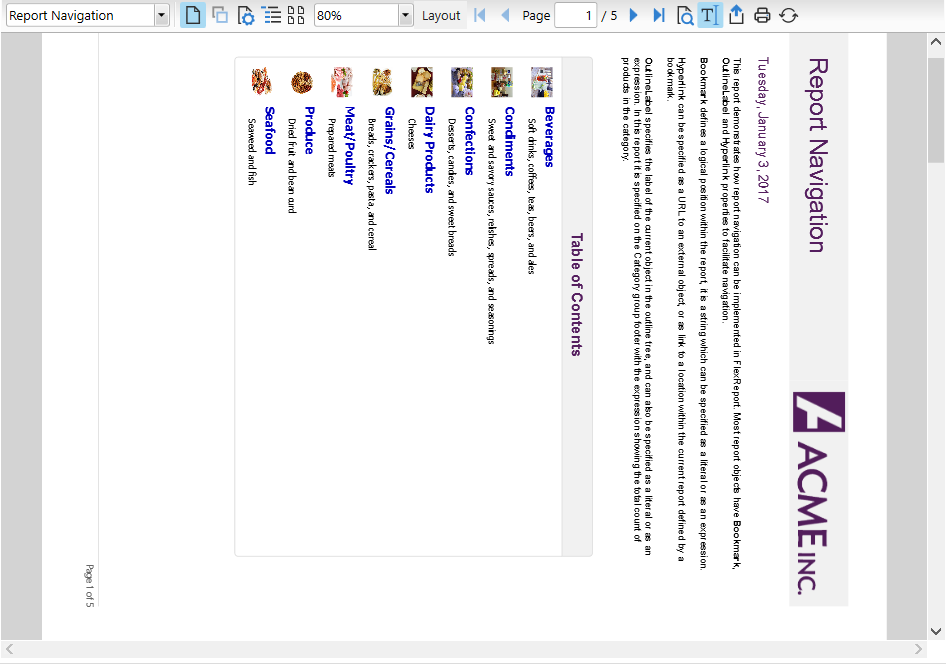Image resolution: width=946 pixels, height=664 pixels.
Task: Click the Confections category thumbnail image
Action: coord(462,82)
